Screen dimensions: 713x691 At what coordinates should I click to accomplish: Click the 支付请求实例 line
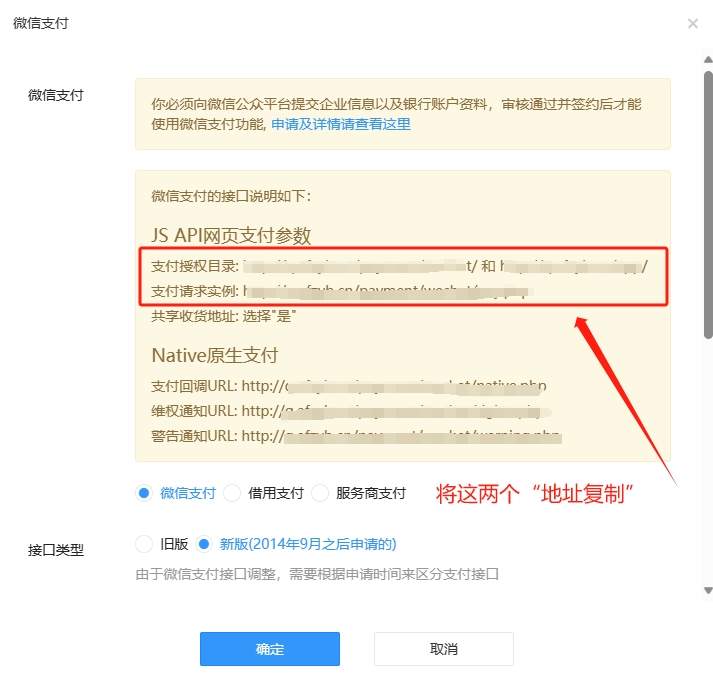click(342, 291)
